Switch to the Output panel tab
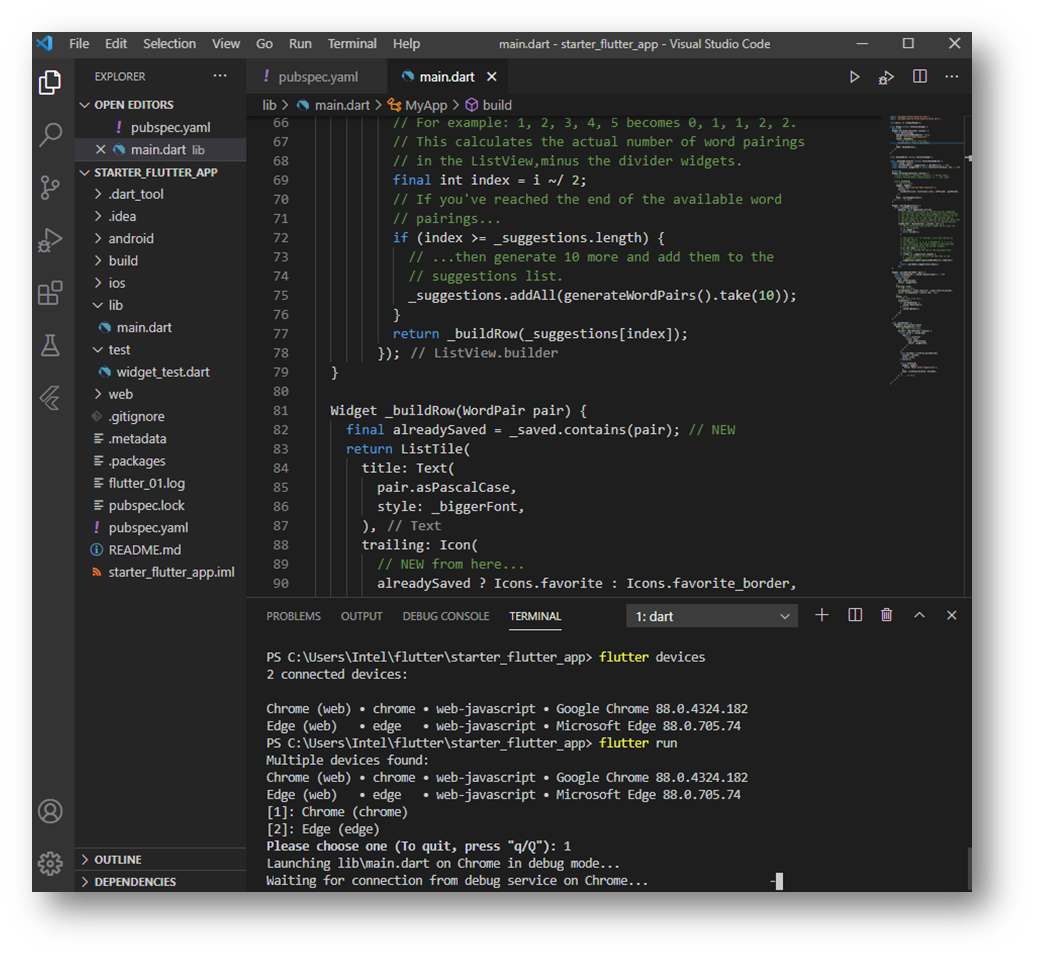This screenshot has width=1037, height=957. click(362, 616)
